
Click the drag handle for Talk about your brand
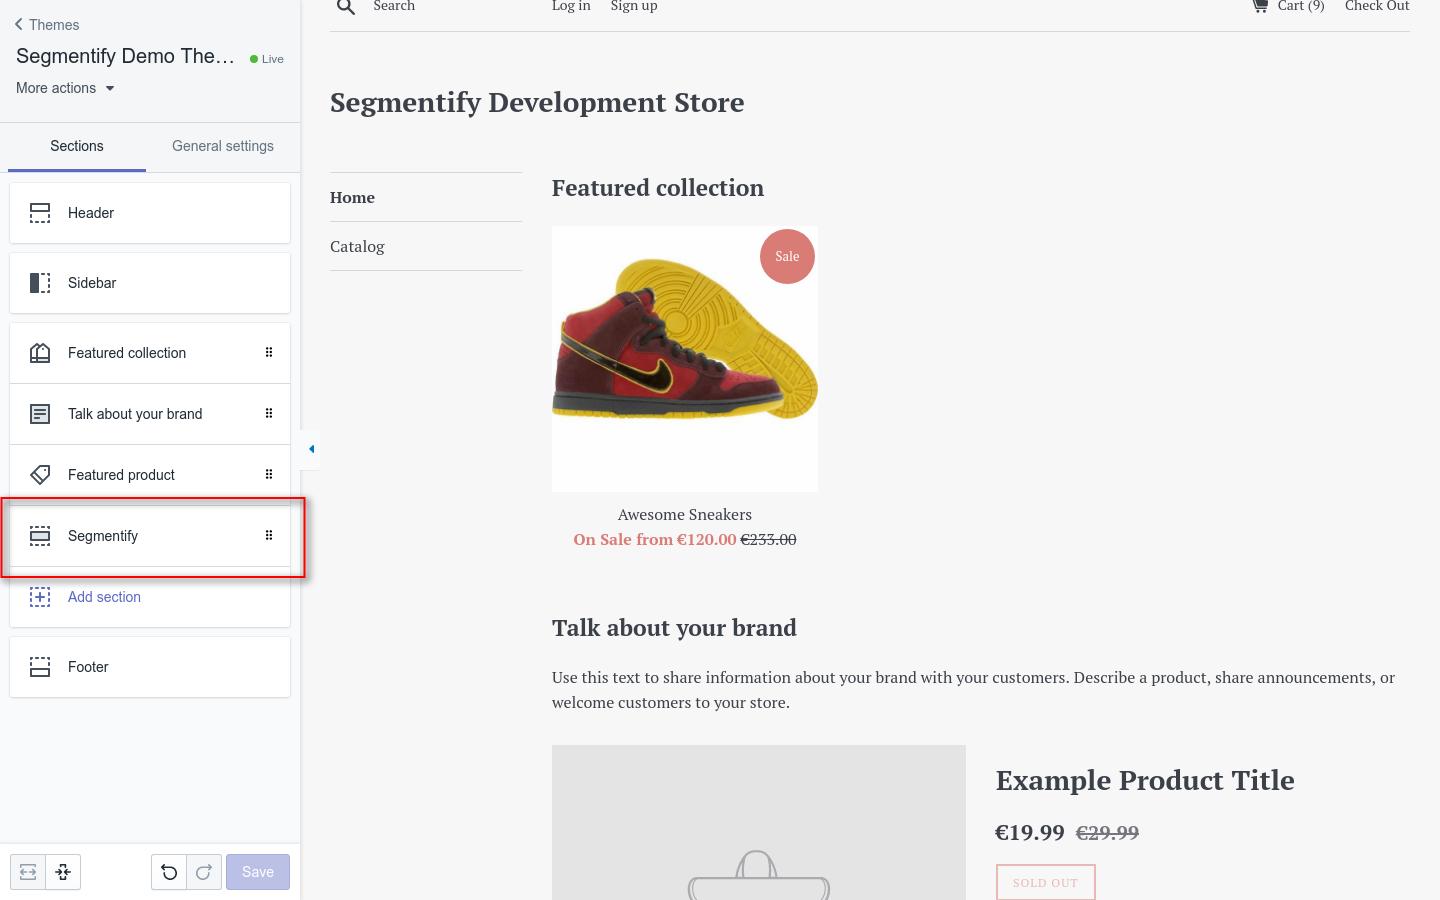pos(269,413)
